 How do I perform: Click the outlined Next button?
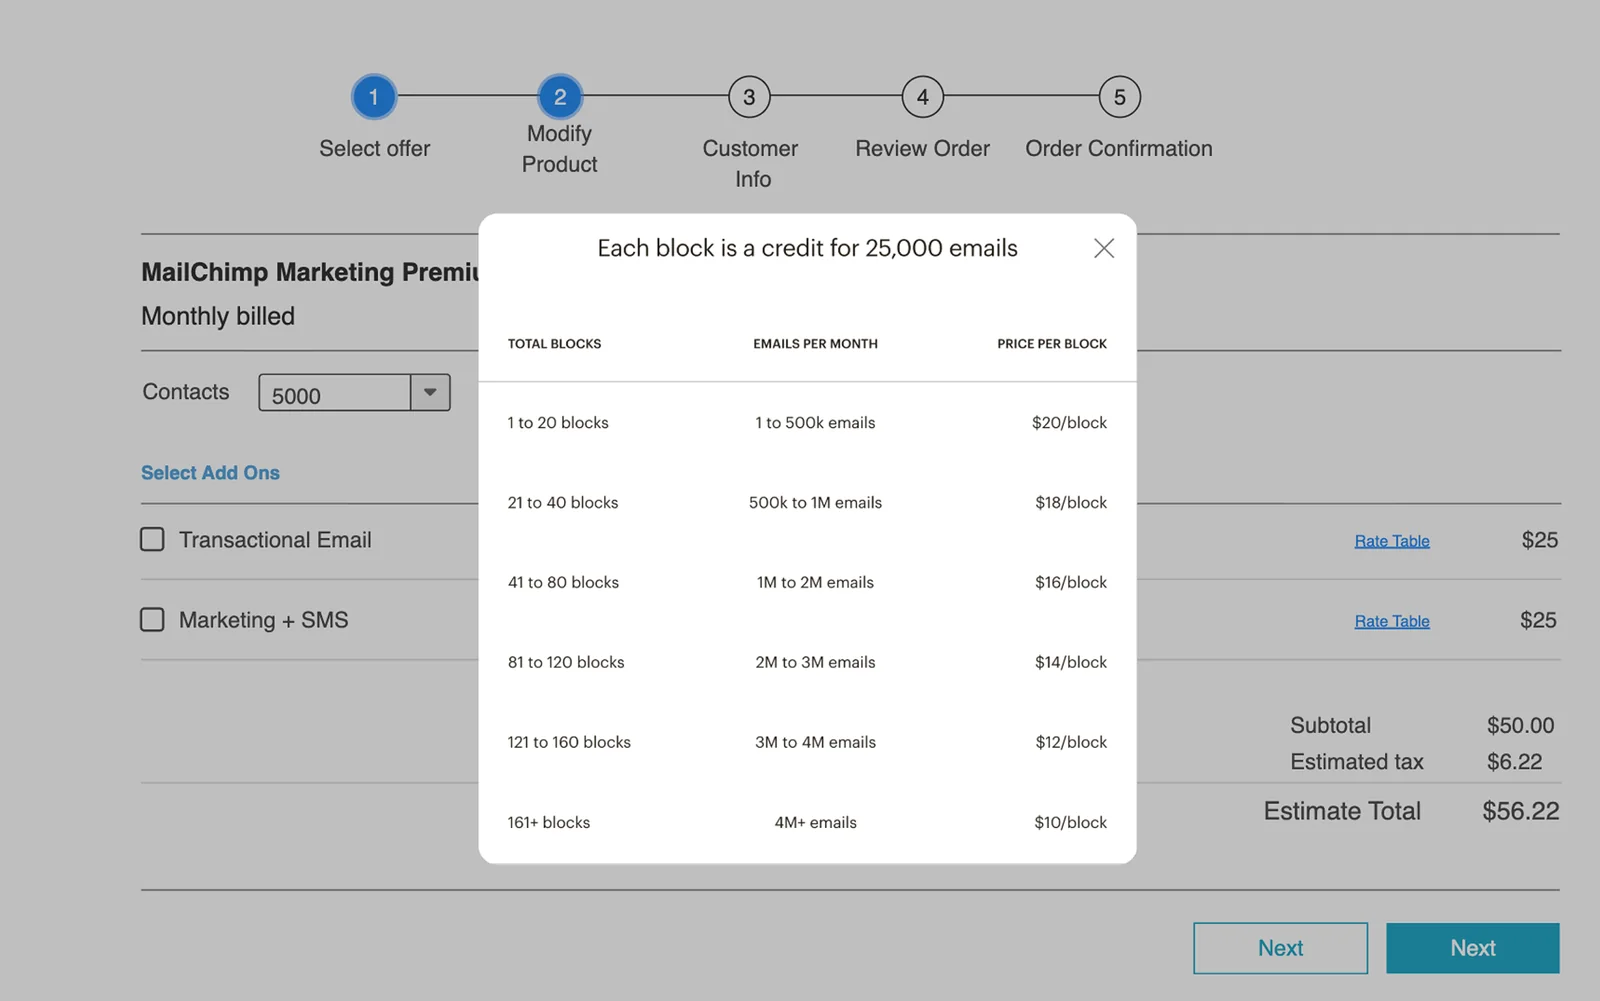[x=1280, y=948]
